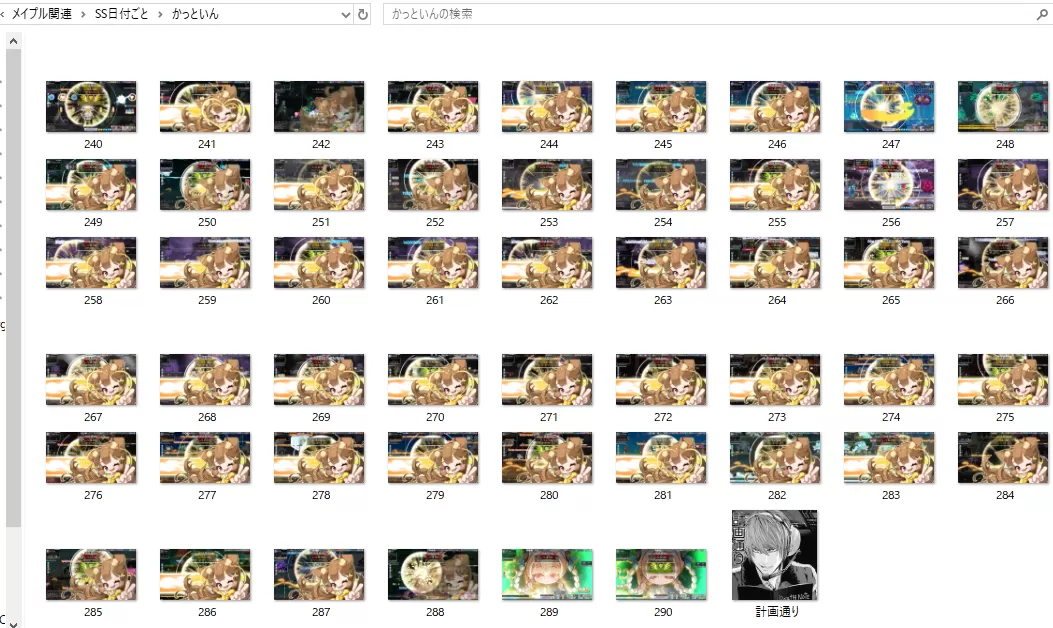The width and height of the screenshot is (1053, 628).
Task: Choose the image named 258
Action: (x=91, y=263)
